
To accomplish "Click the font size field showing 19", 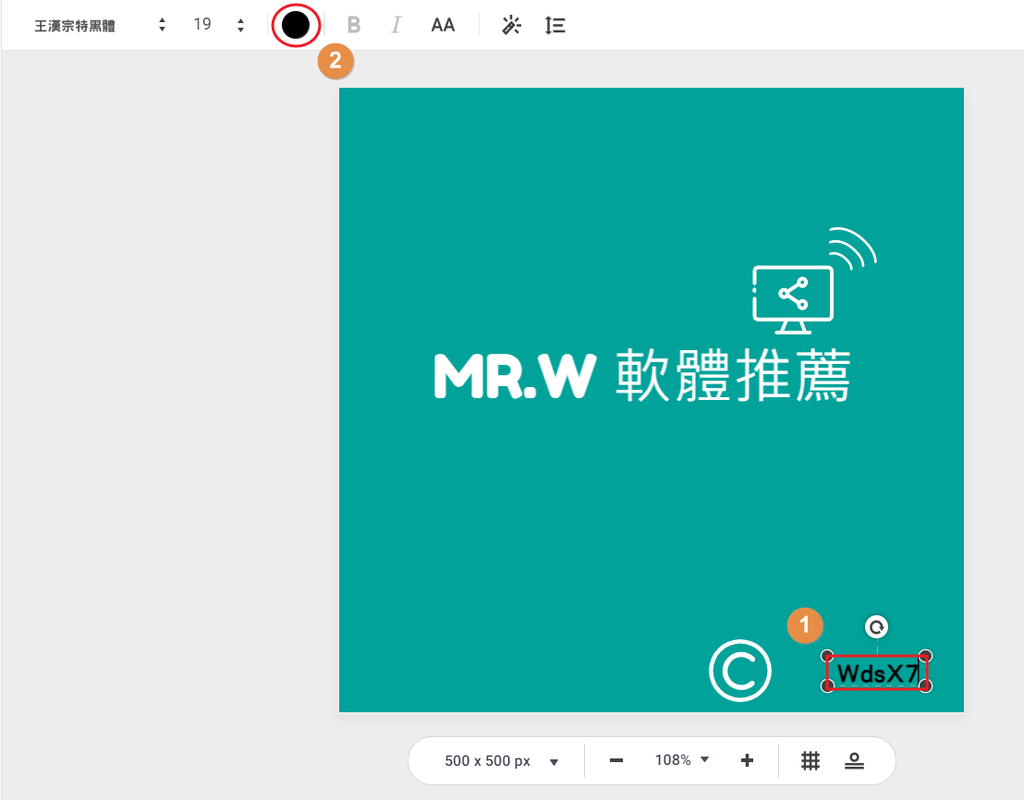I will click(202, 25).
